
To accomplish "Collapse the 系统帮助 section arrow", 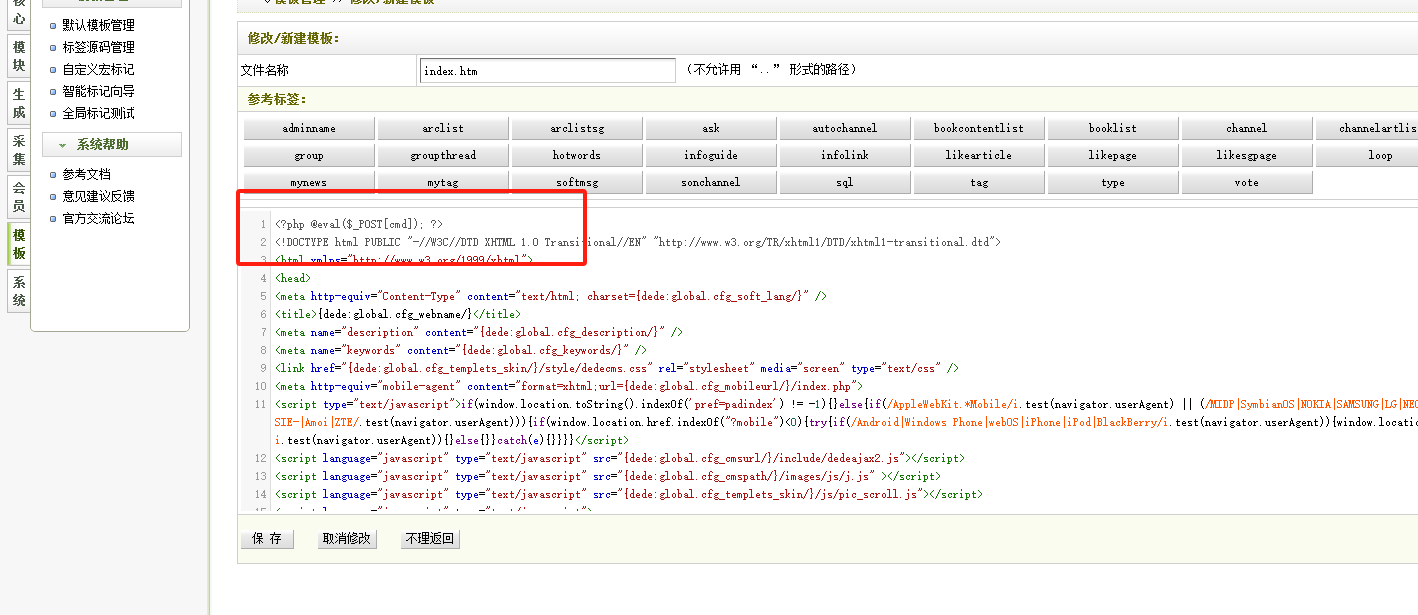I will click(x=62, y=145).
